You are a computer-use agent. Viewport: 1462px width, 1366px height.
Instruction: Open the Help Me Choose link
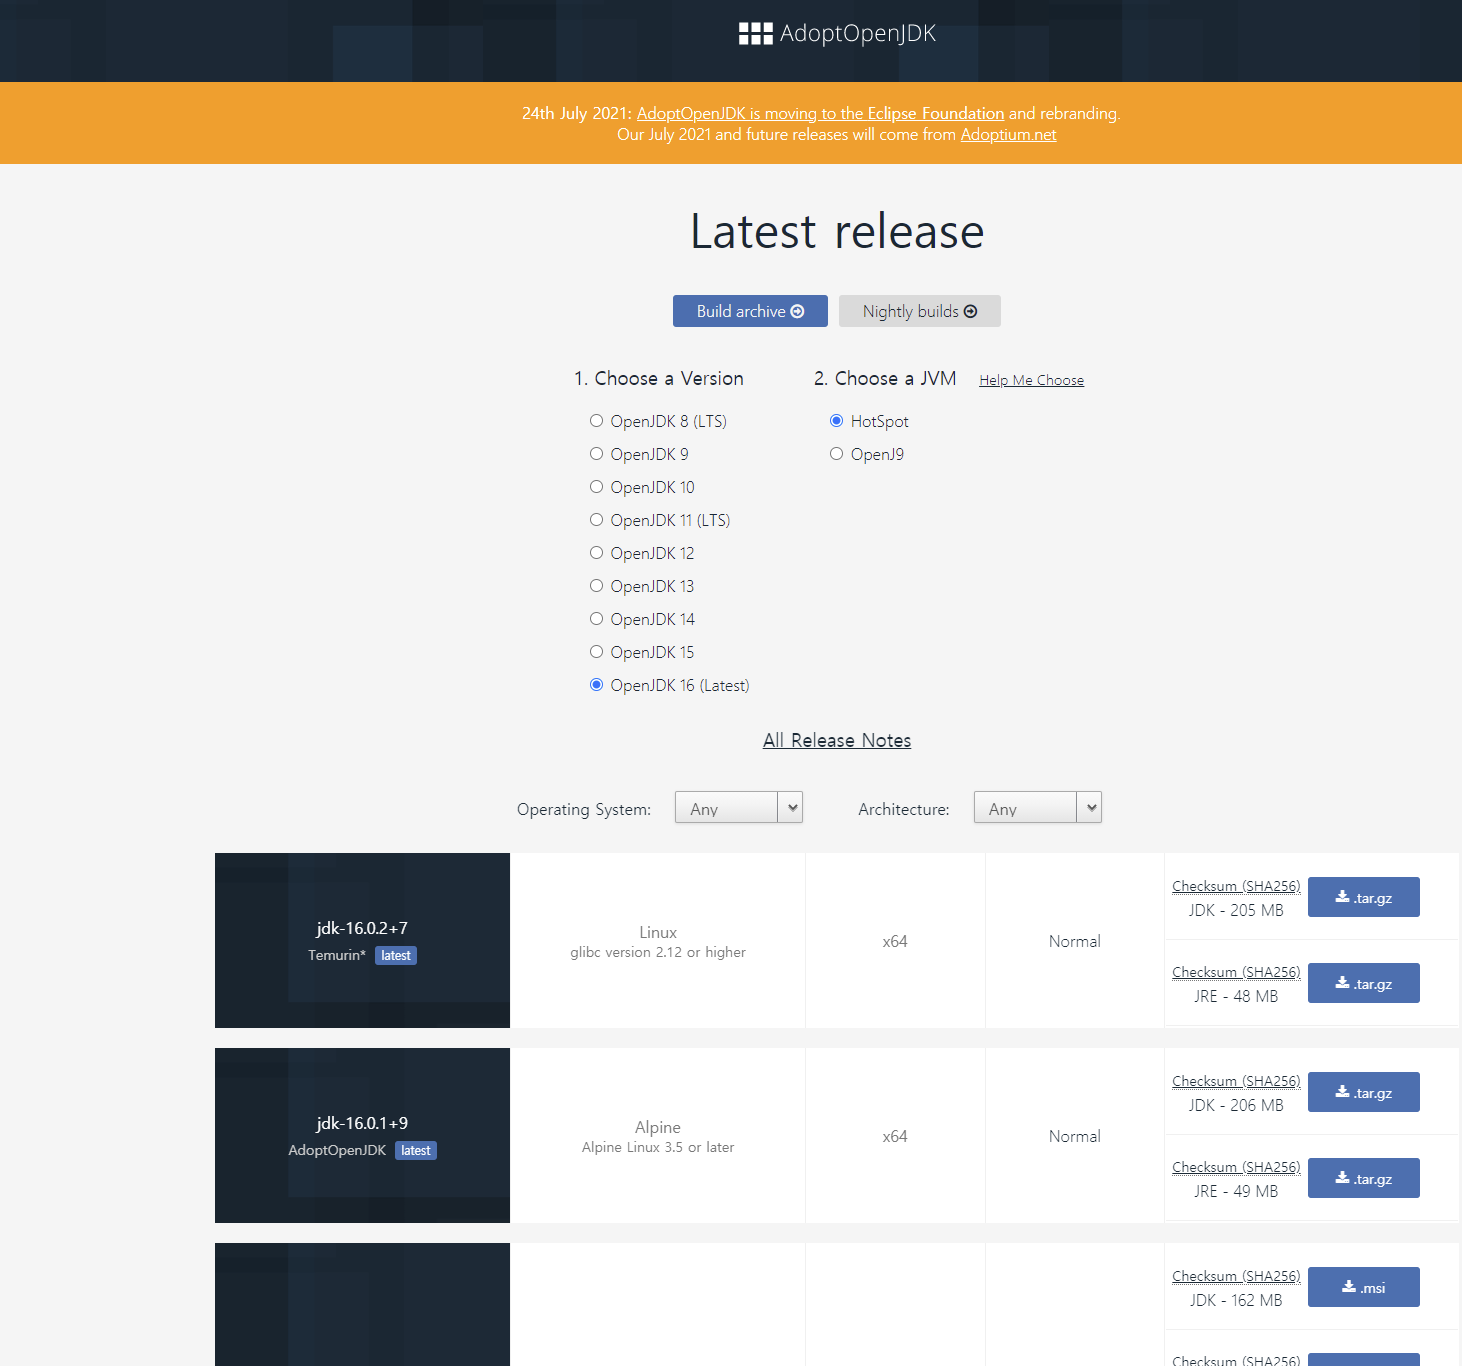[x=1031, y=380]
